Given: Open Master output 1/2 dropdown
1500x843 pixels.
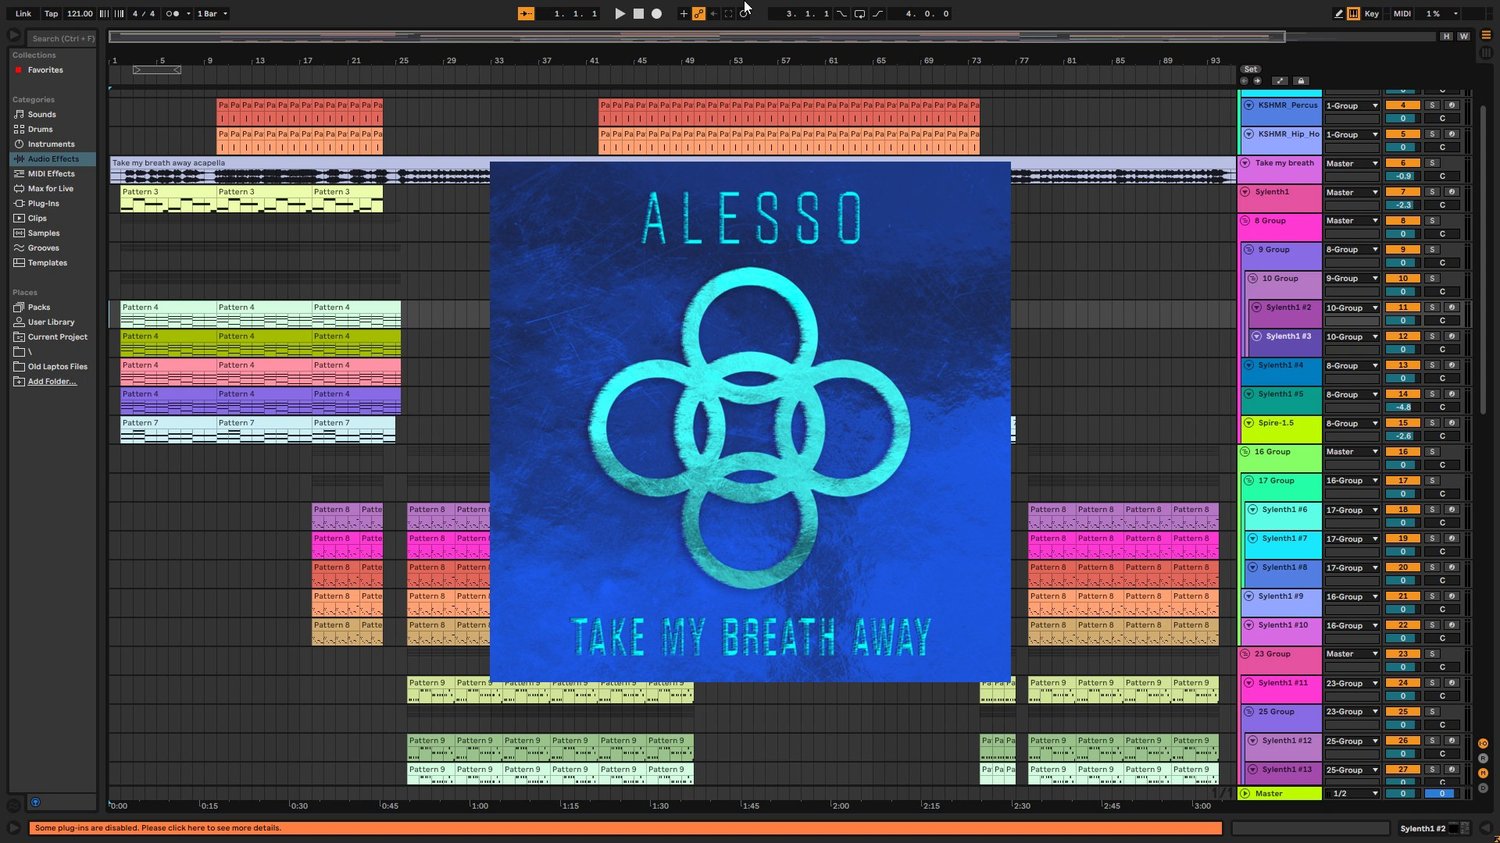Looking at the screenshot, I should 1352,794.
